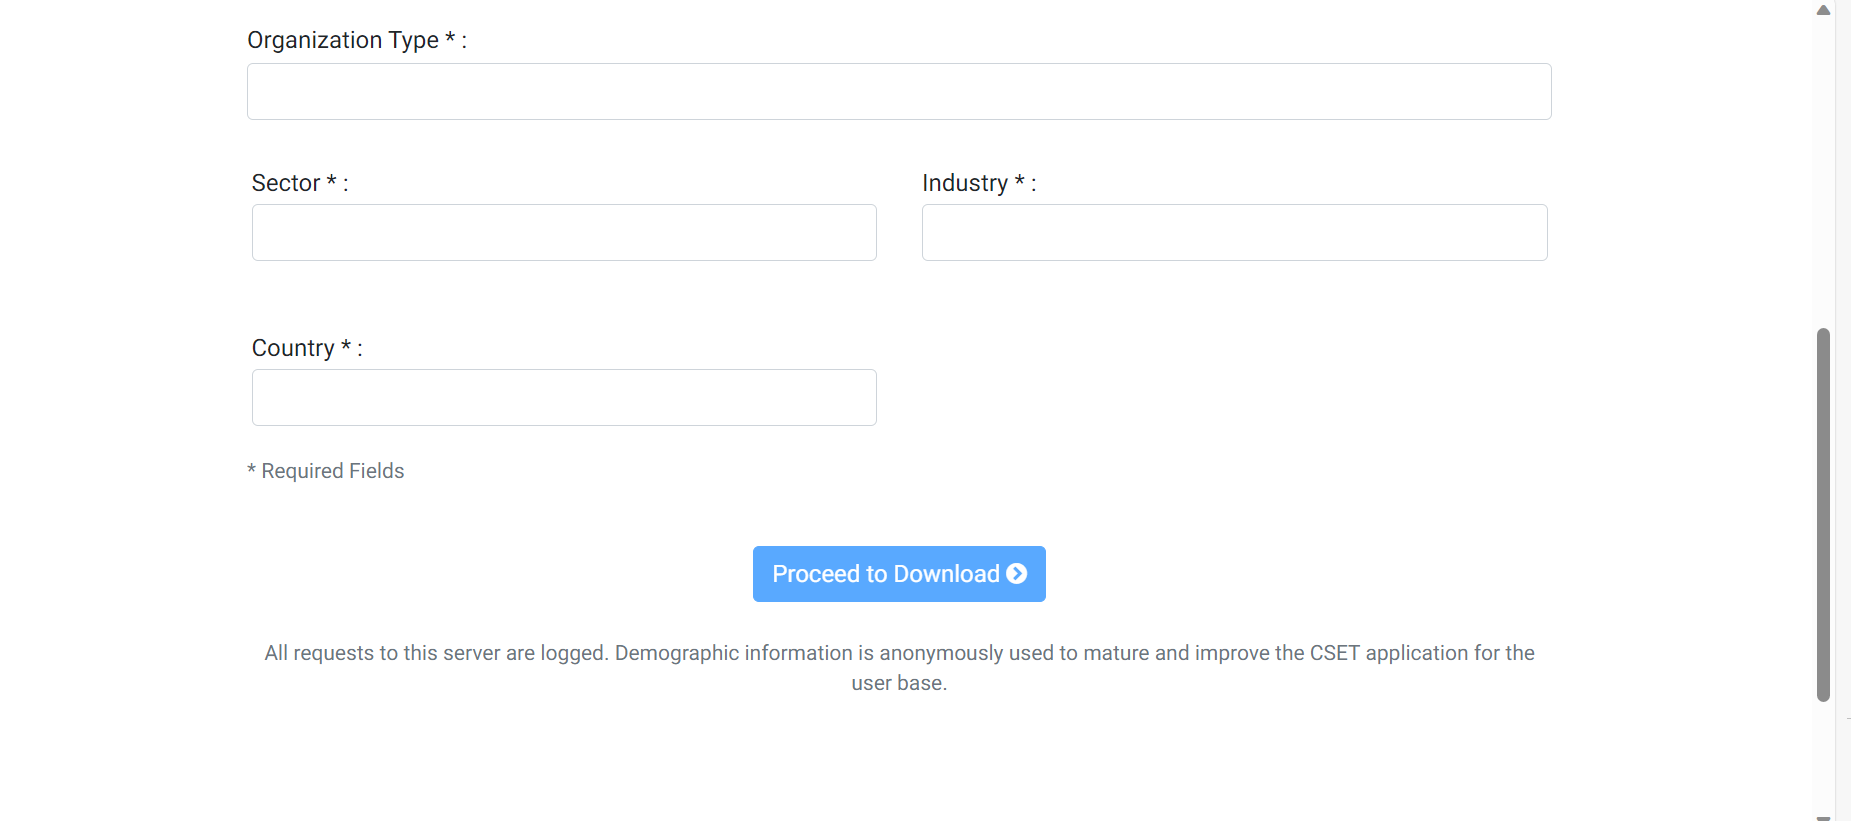The height and width of the screenshot is (821, 1851).
Task: Click the scrollbar track below the thumb
Action: click(1823, 760)
